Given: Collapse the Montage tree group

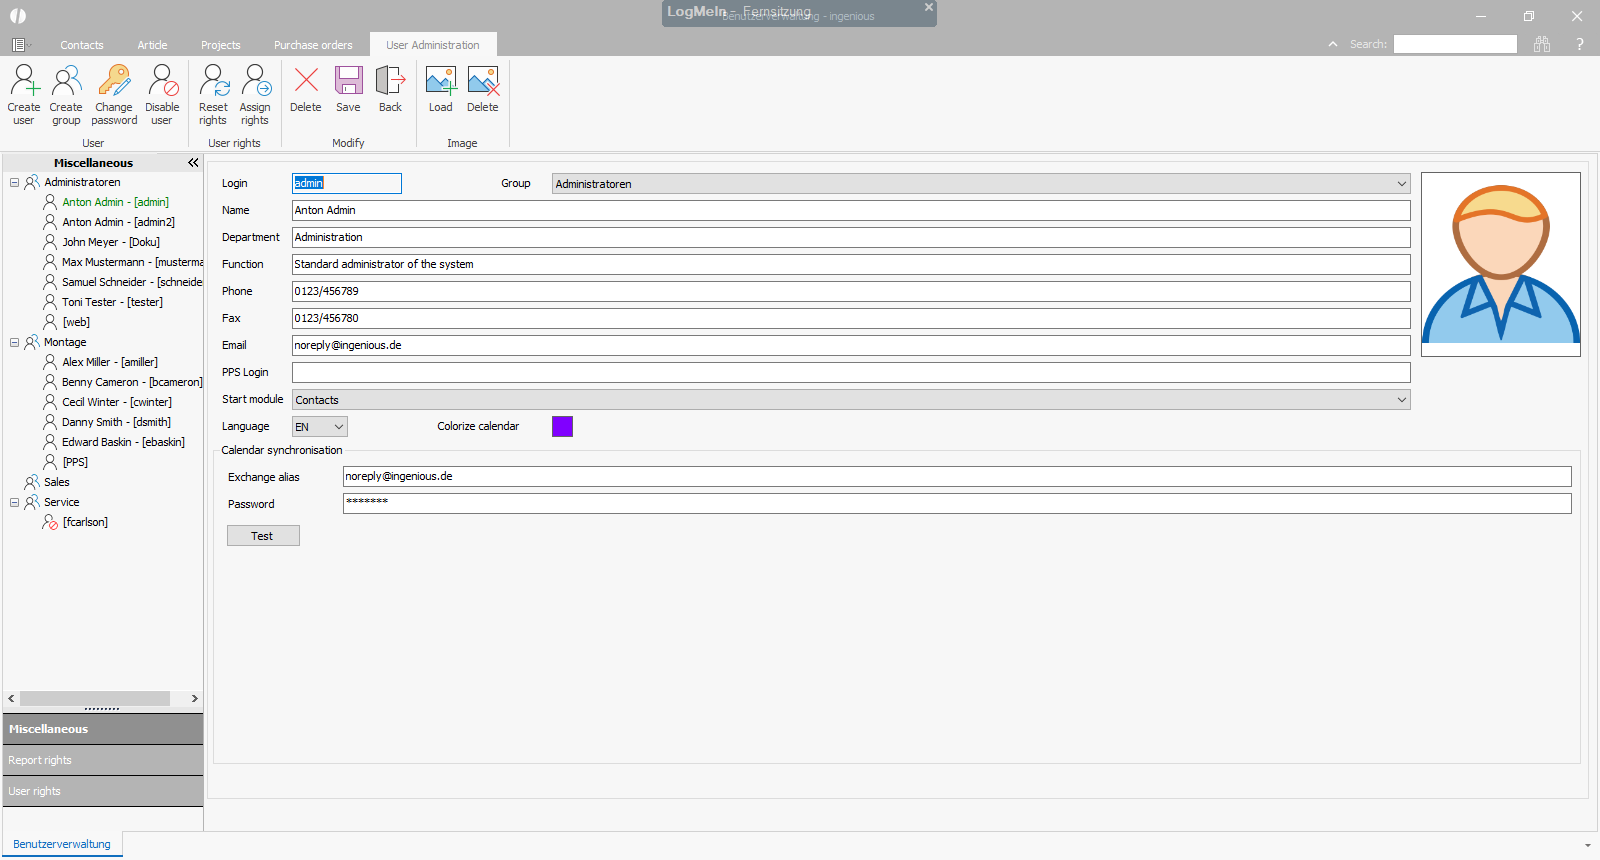Looking at the screenshot, I should [15, 342].
